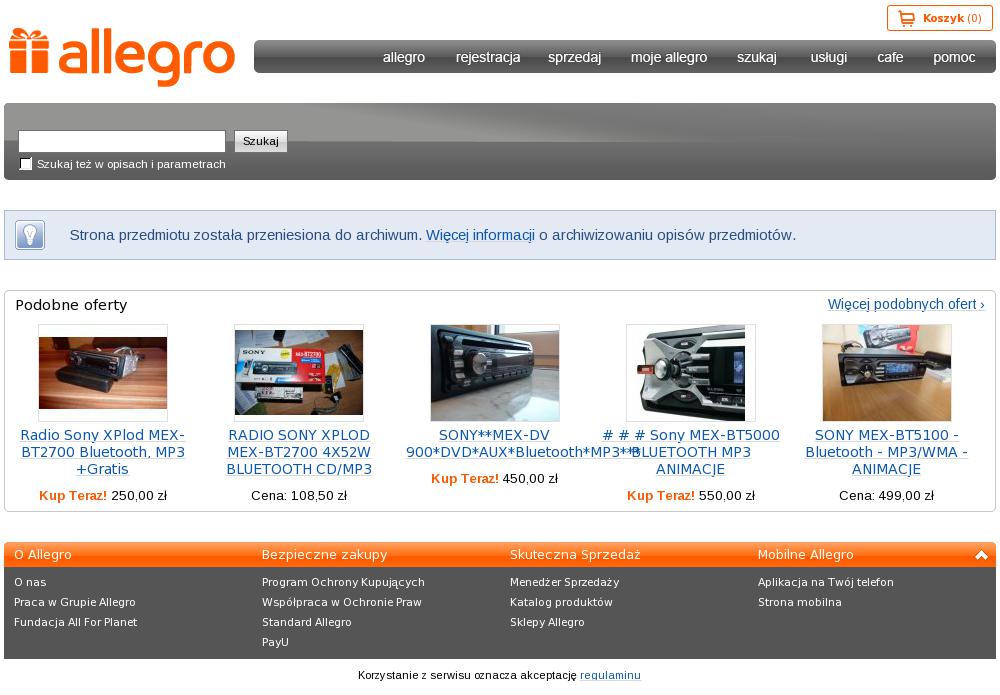Open the moje allegro menu item
This screenshot has width=1000, height=695.
[x=669, y=57]
